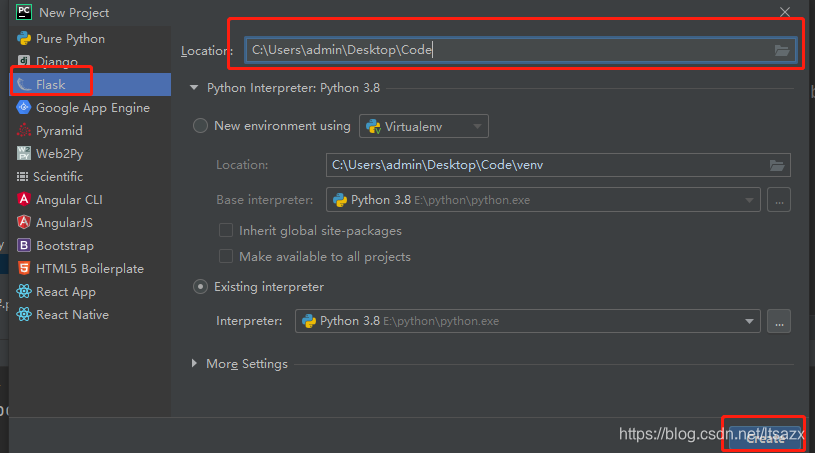Click the Google App Engine icon

24,107
